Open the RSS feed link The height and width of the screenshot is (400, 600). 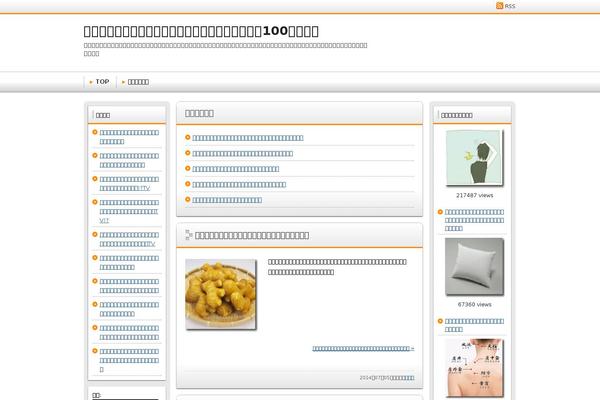[x=506, y=6]
